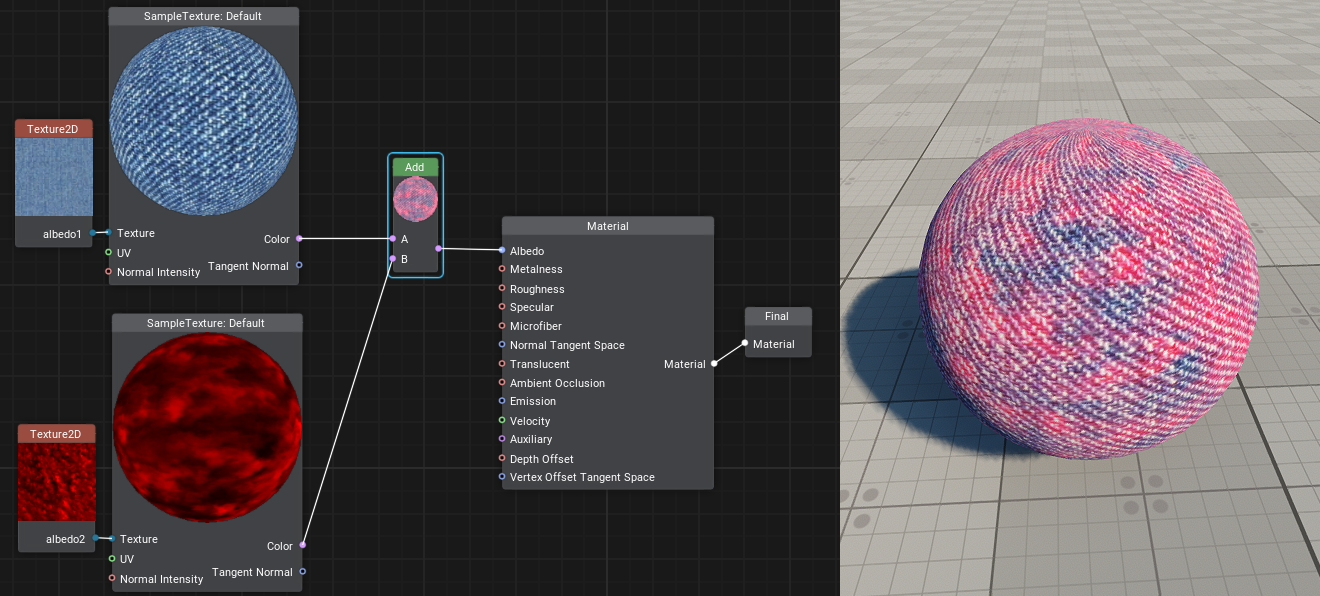Click the Albedo input port on Material node
Image resolution: width=1320 pixels, height=596 pixels.
pyautogui.click(x=502, y=251)
